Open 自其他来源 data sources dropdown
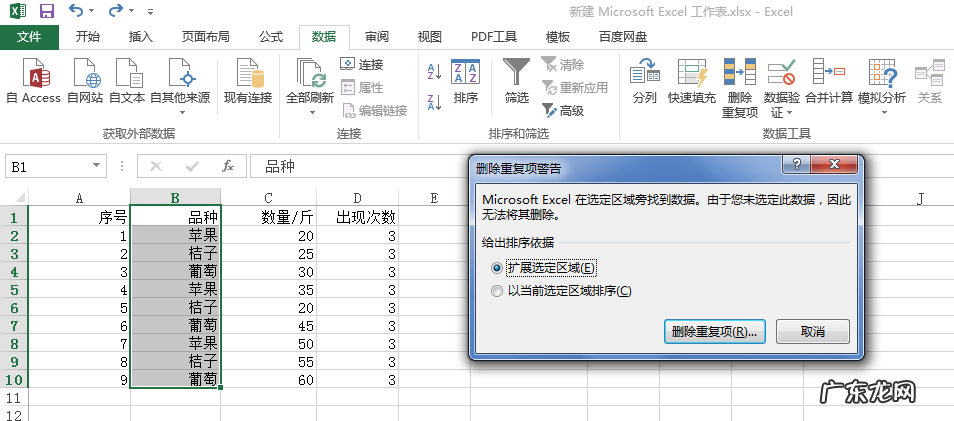The width and height of the screenshot is (954, 421). pos(180,86)
